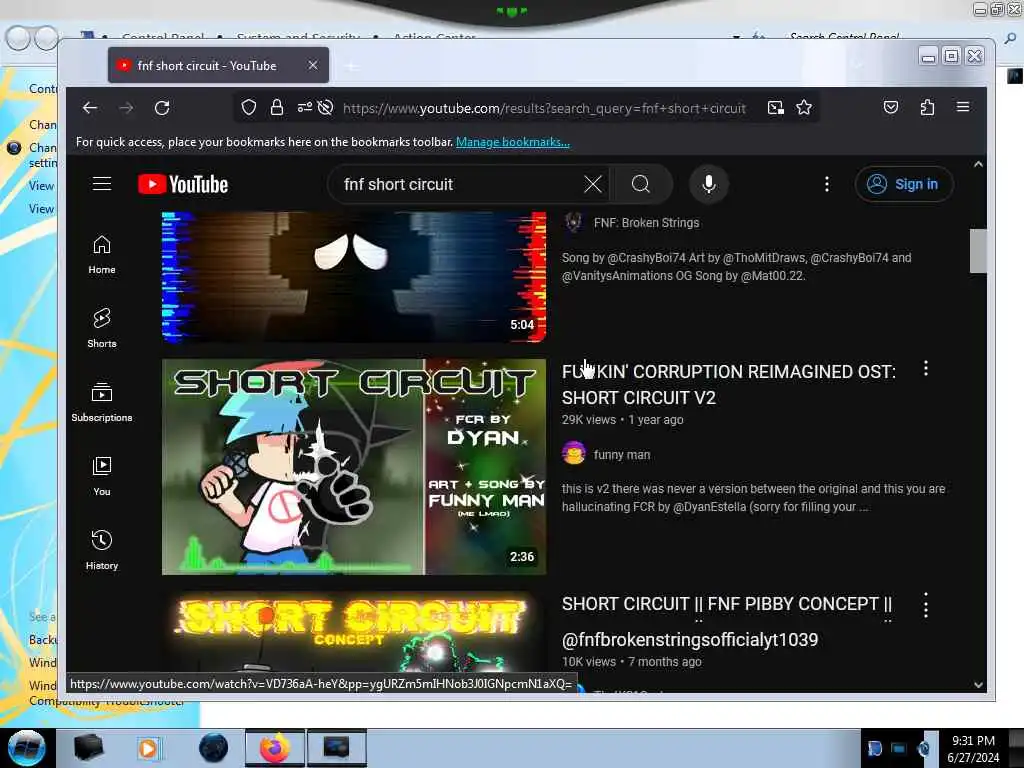Open Firefox from the taskbar
1024x768 pixels.
(275, 748)
